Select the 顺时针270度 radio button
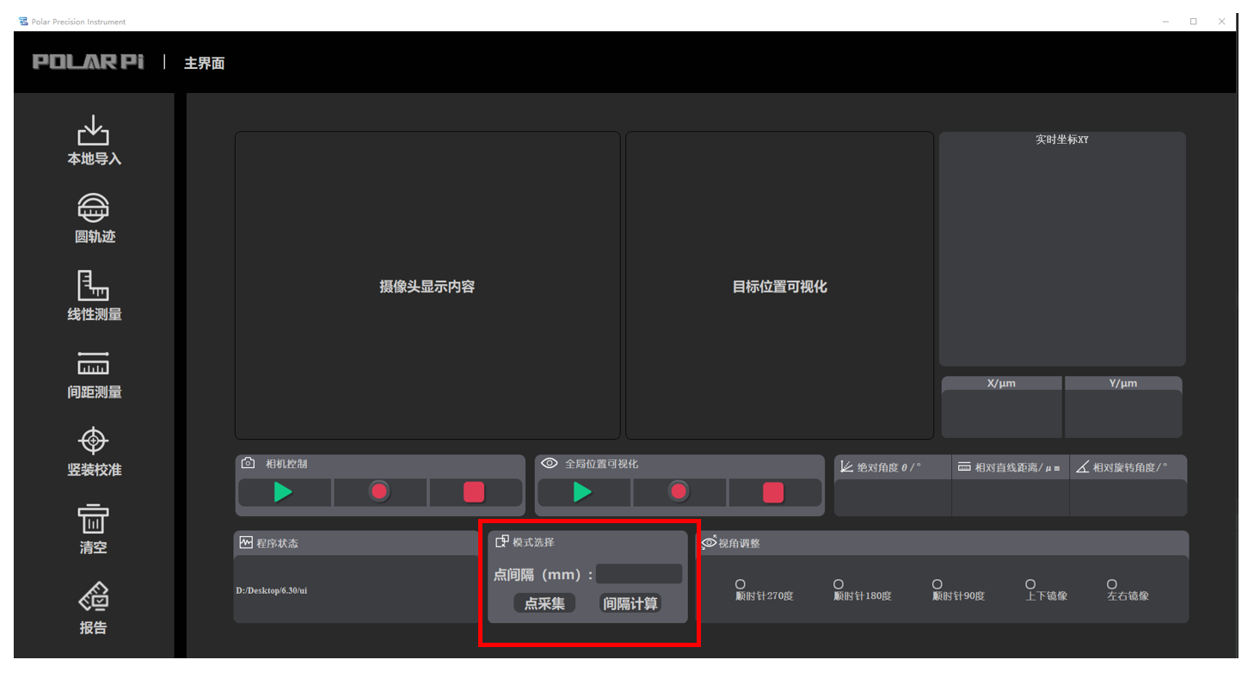1260x678 pixels. point(740,584)
